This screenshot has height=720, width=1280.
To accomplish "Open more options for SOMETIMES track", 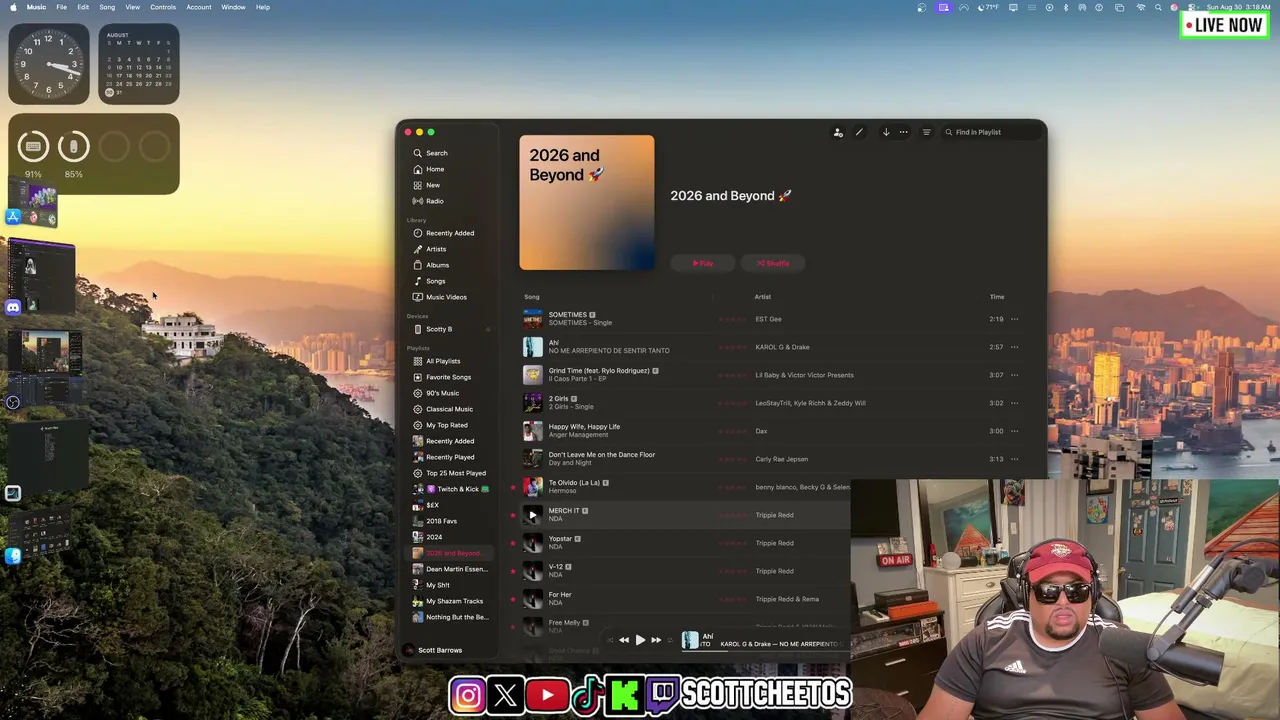I will tap(1014, 319).
